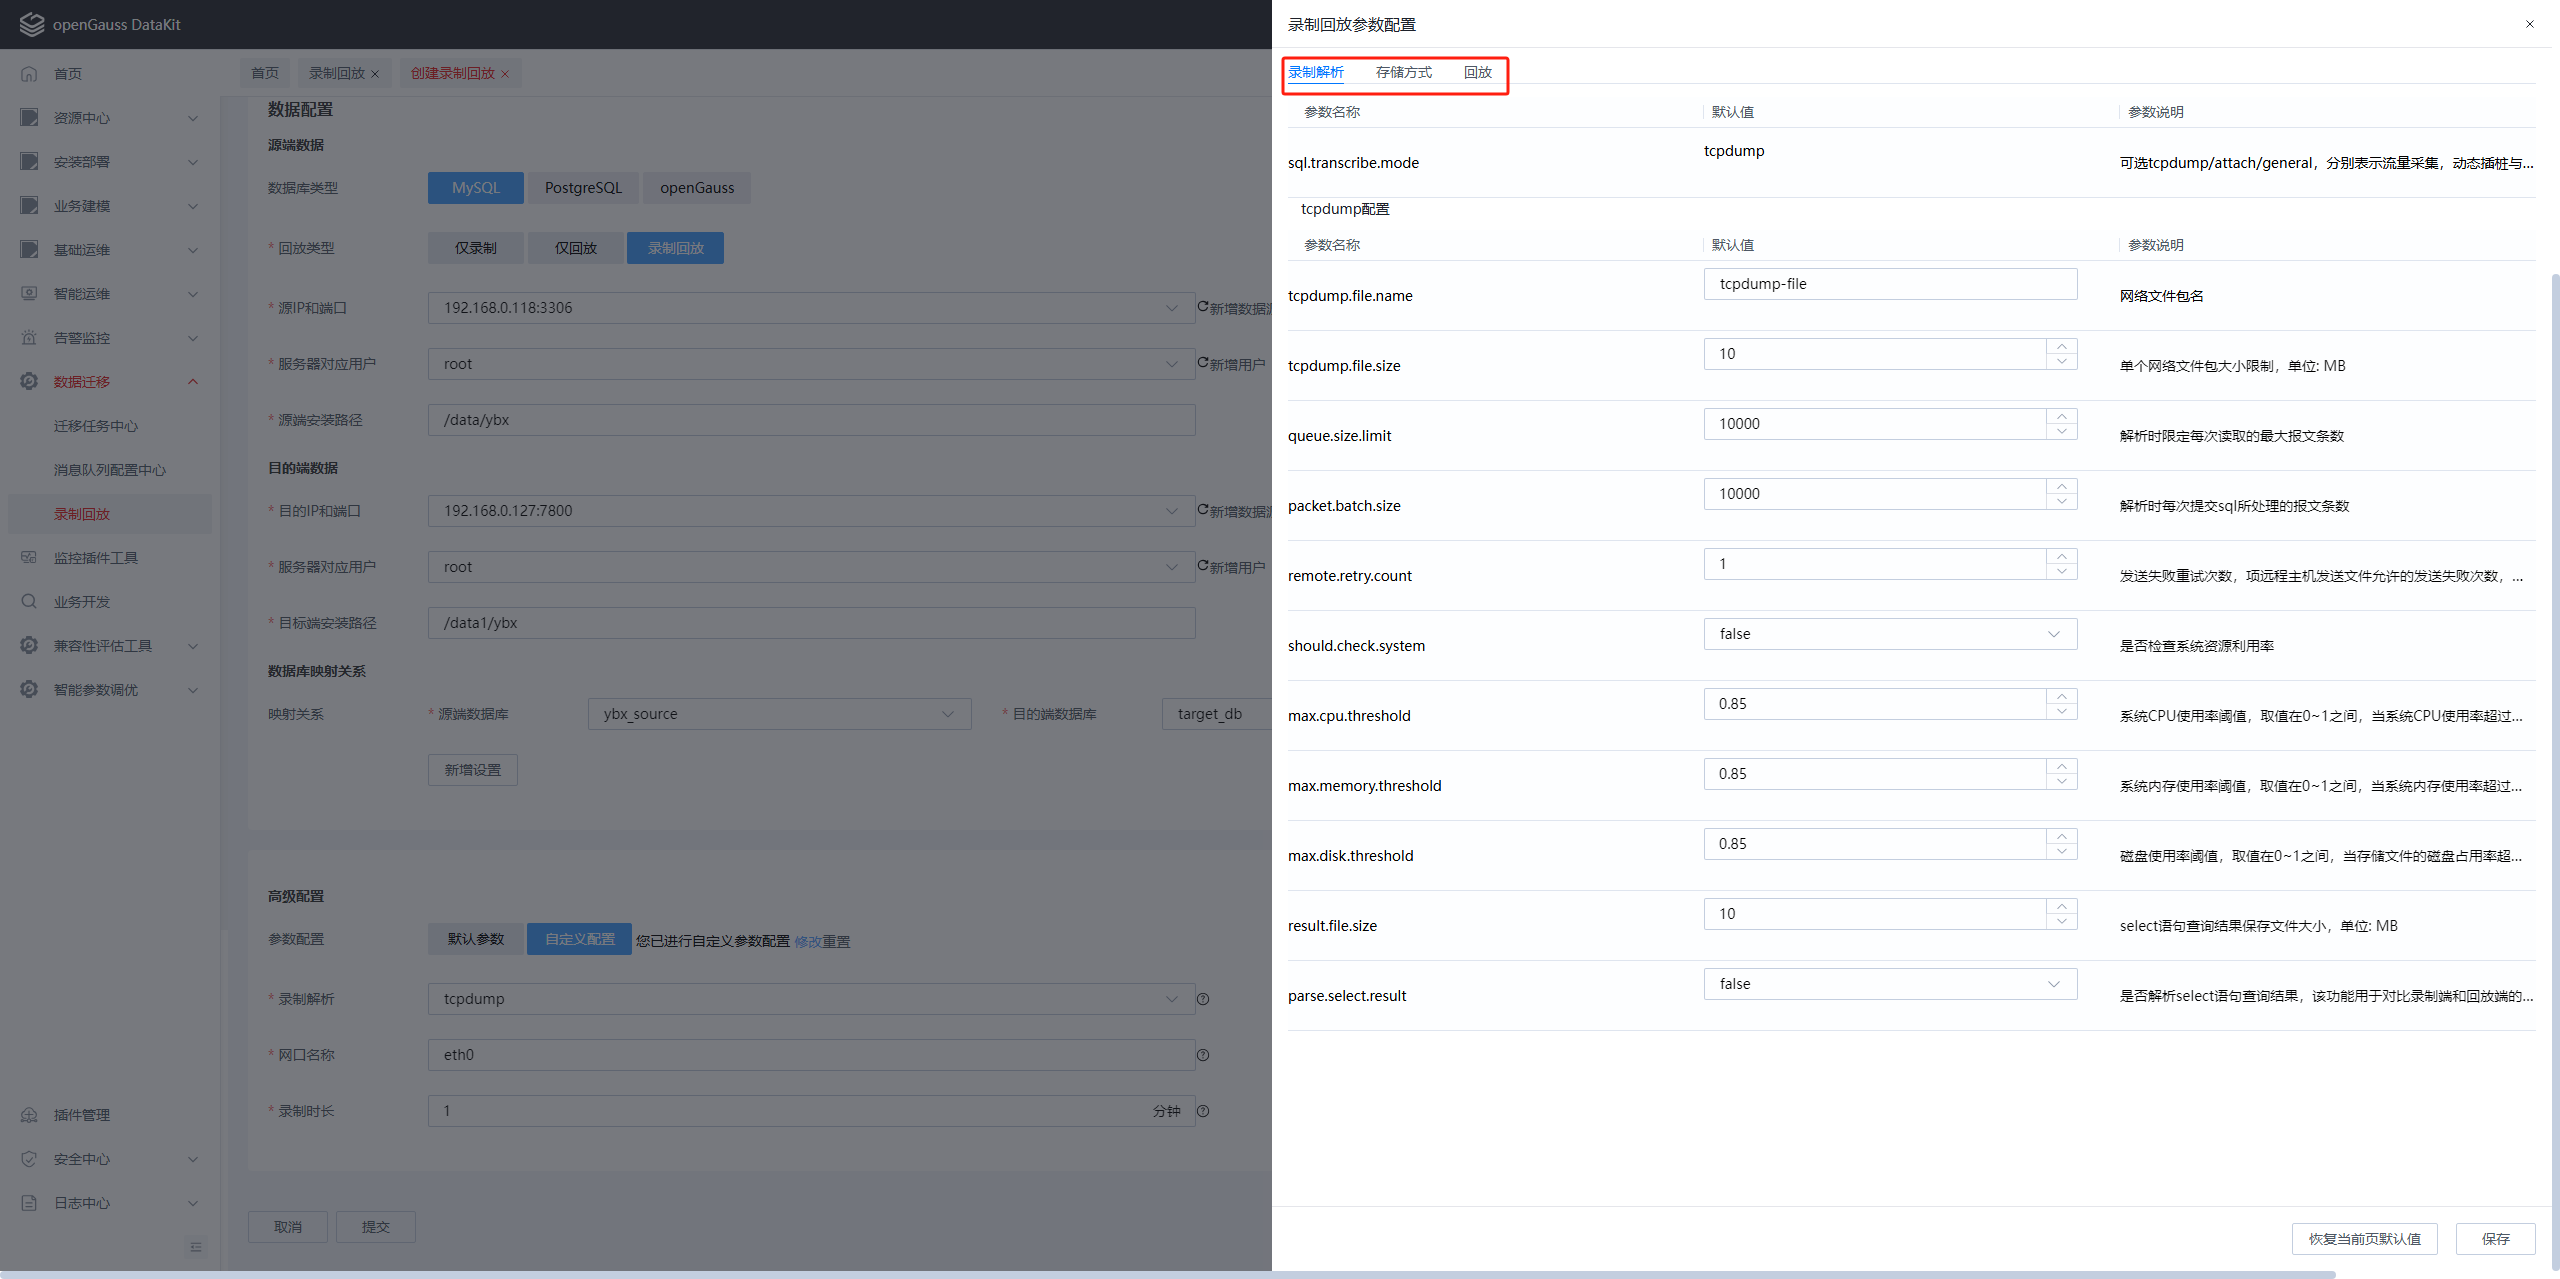2560x1279 pixels.
Task: Decrease queue.size.limit with down stepper arrow
Action: (x=2061, y=431)
